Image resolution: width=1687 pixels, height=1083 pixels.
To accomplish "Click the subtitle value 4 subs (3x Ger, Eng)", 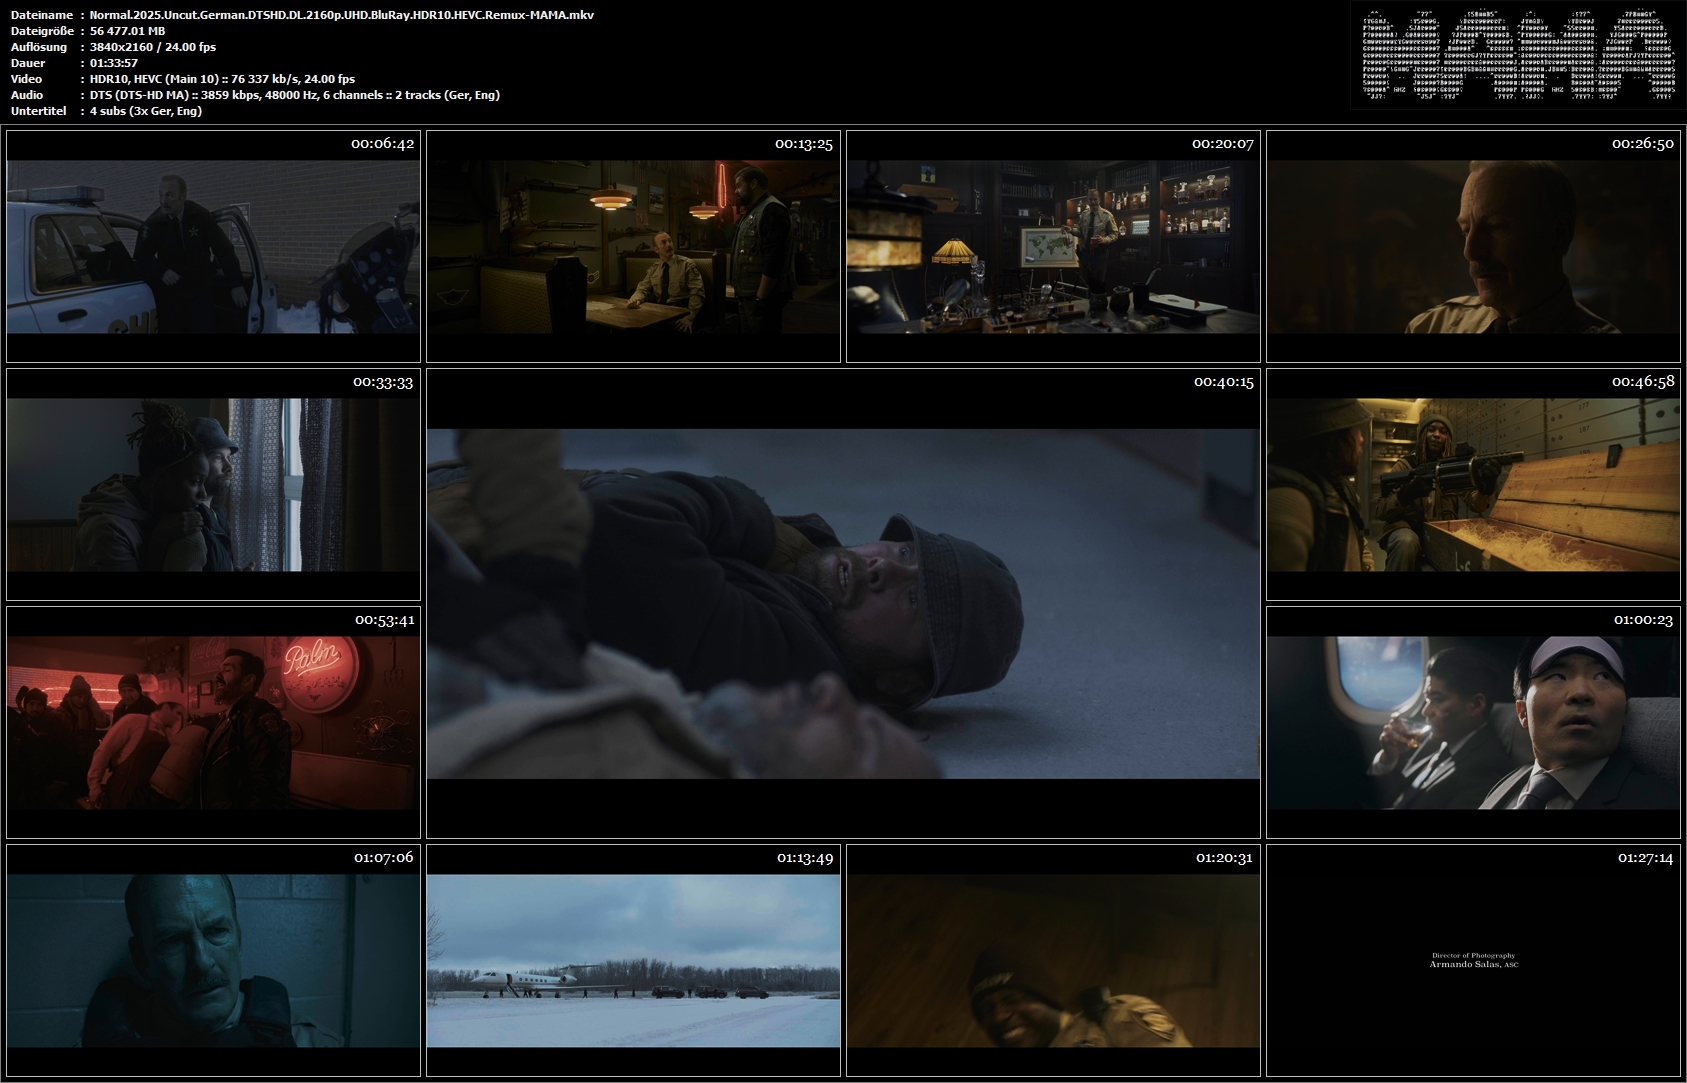I will coord(146,111).
